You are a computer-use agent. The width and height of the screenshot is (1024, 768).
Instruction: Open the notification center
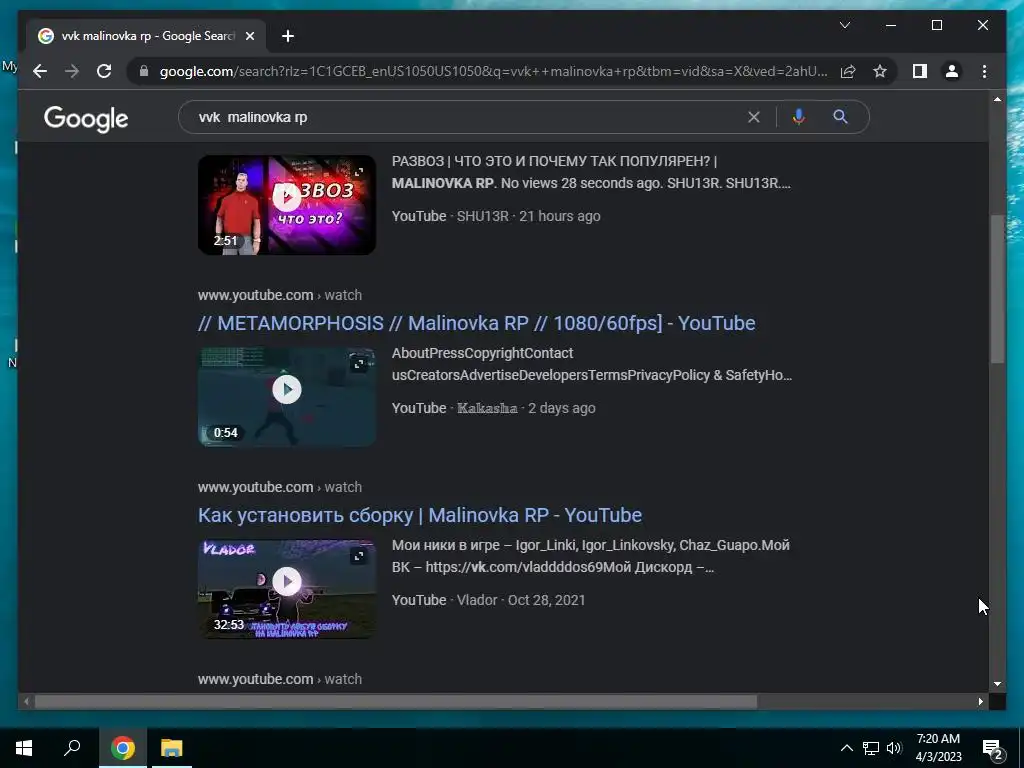(993, 748)
